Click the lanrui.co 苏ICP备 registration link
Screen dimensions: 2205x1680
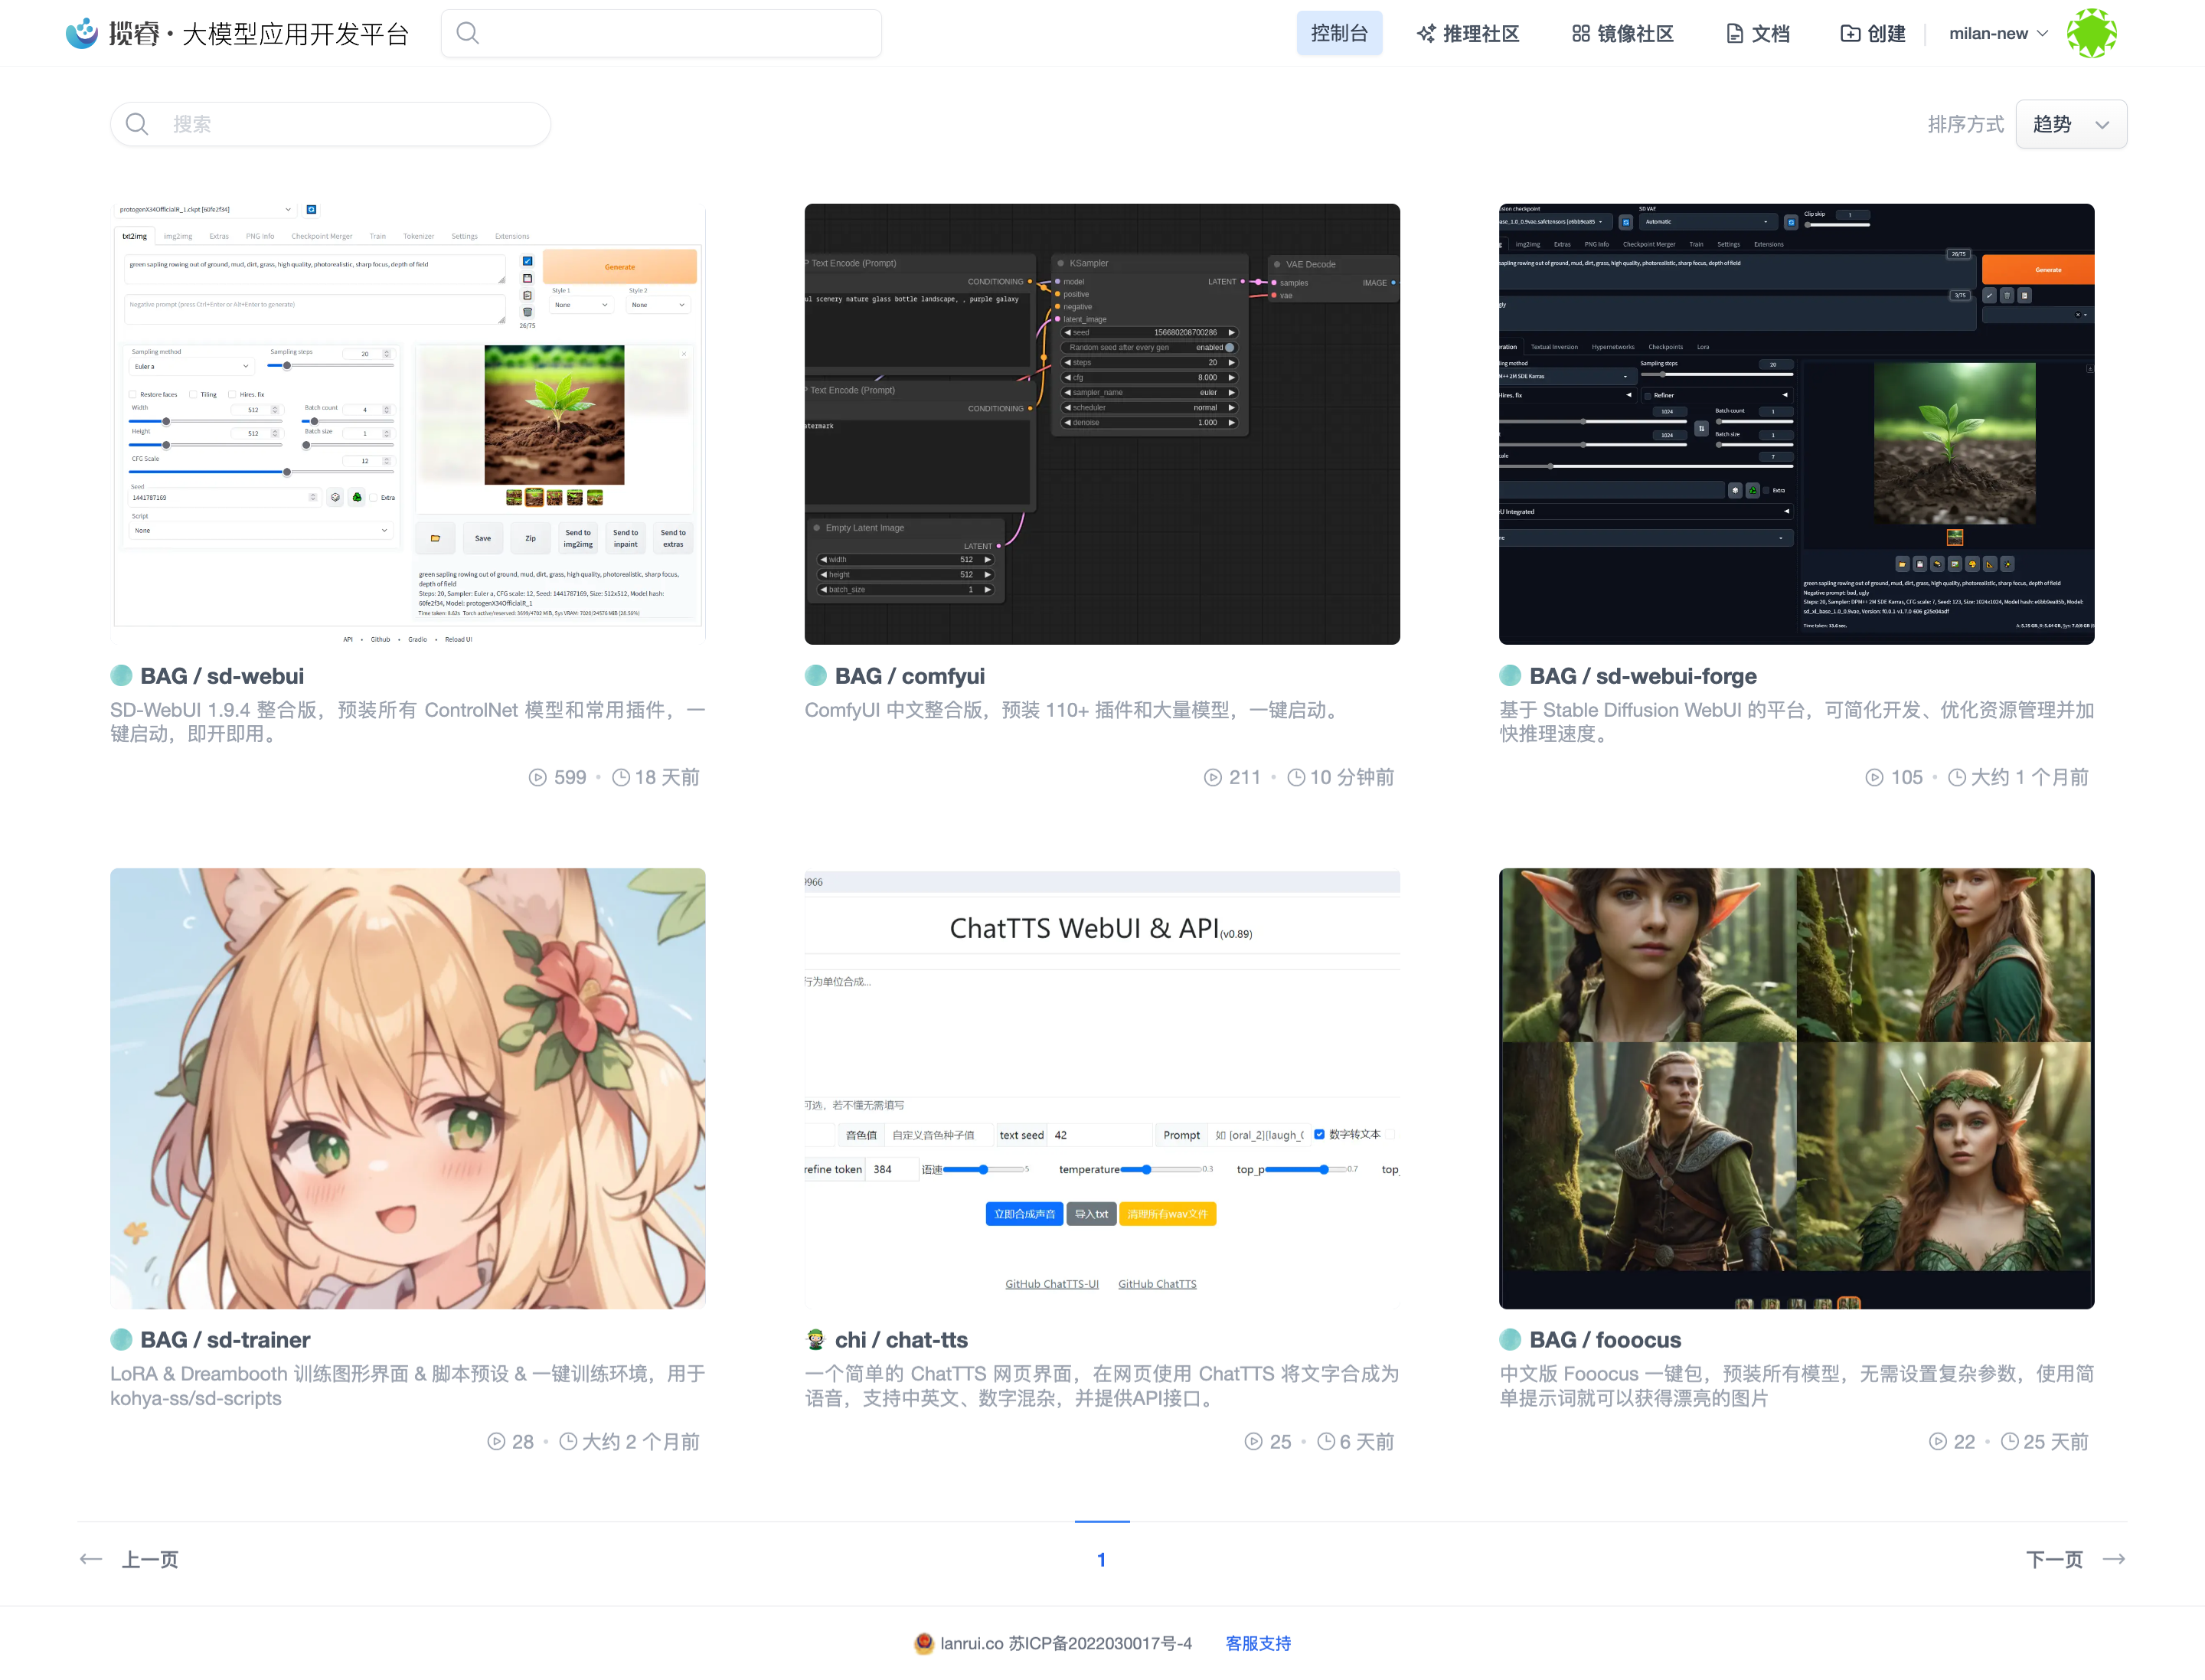(x=1066, y=1643)
